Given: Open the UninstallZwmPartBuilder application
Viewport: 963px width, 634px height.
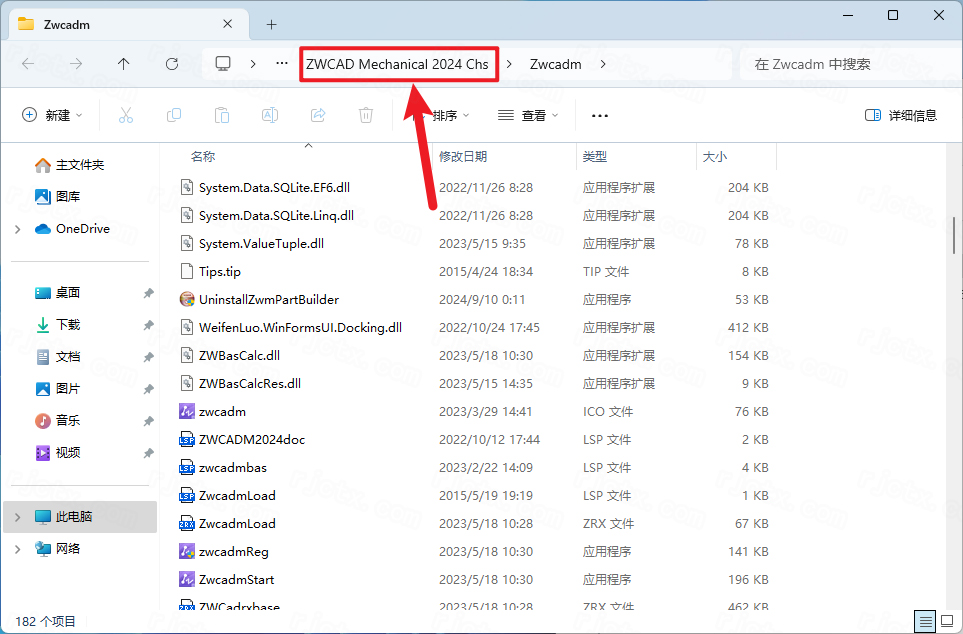Looking at the screenshot, I should (x=268, y=299).
